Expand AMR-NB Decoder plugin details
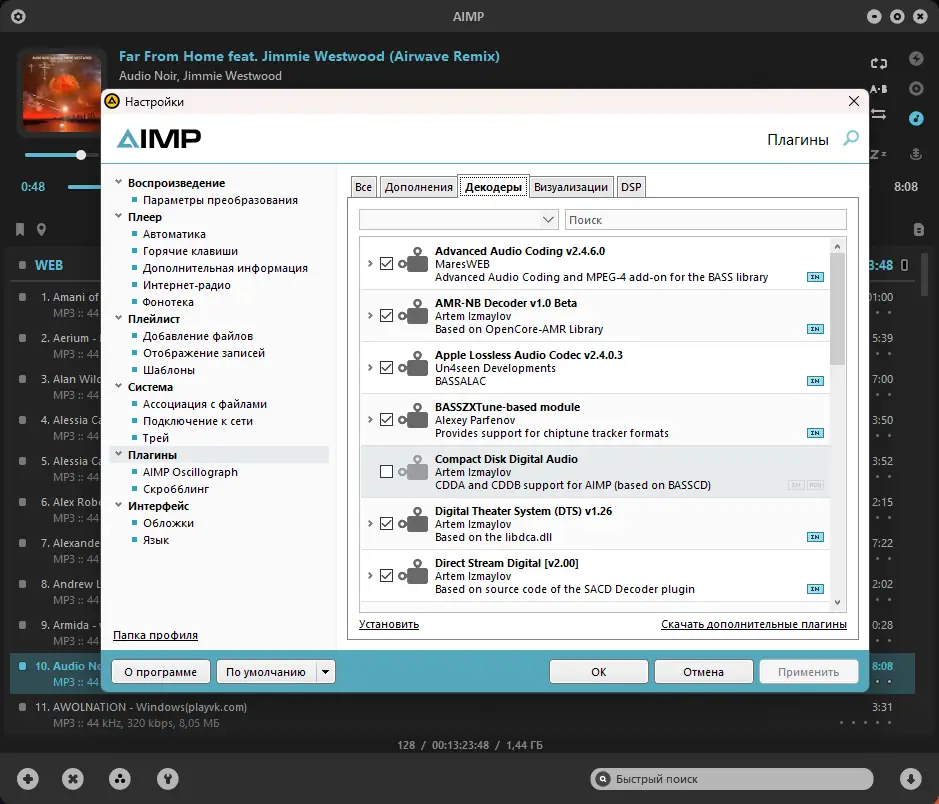Image resolution: width=939 pixels, height=804 pixels. click(x=370, y=315)
